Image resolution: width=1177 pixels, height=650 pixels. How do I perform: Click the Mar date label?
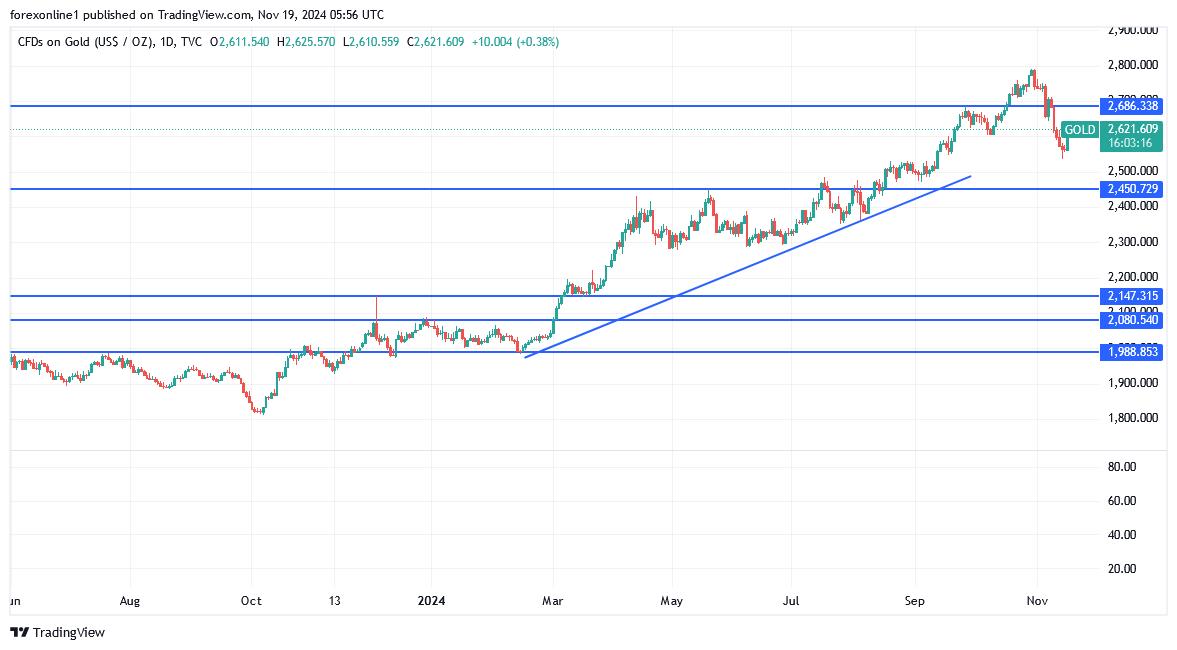click(552, 600)
